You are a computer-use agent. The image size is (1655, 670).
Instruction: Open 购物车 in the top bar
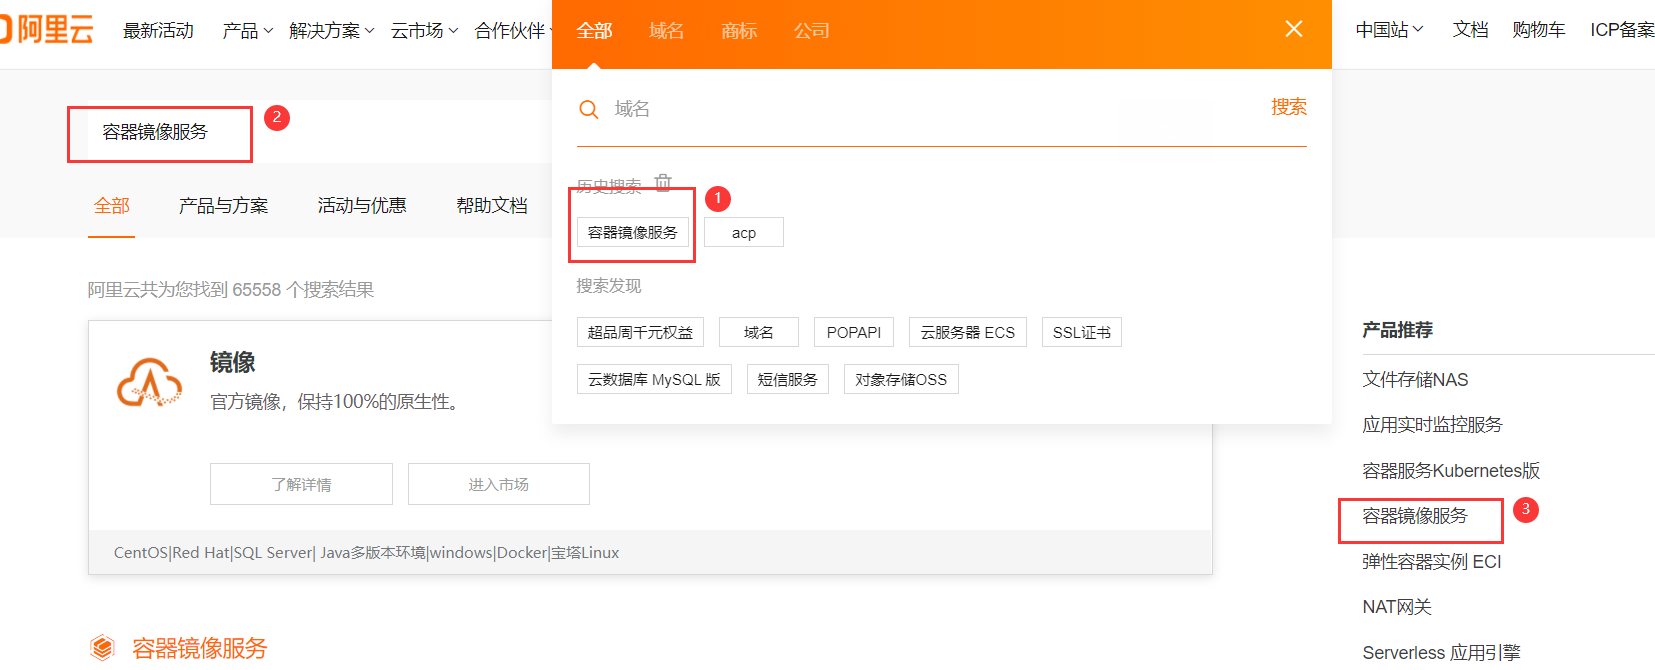[x=1538, y=30]
